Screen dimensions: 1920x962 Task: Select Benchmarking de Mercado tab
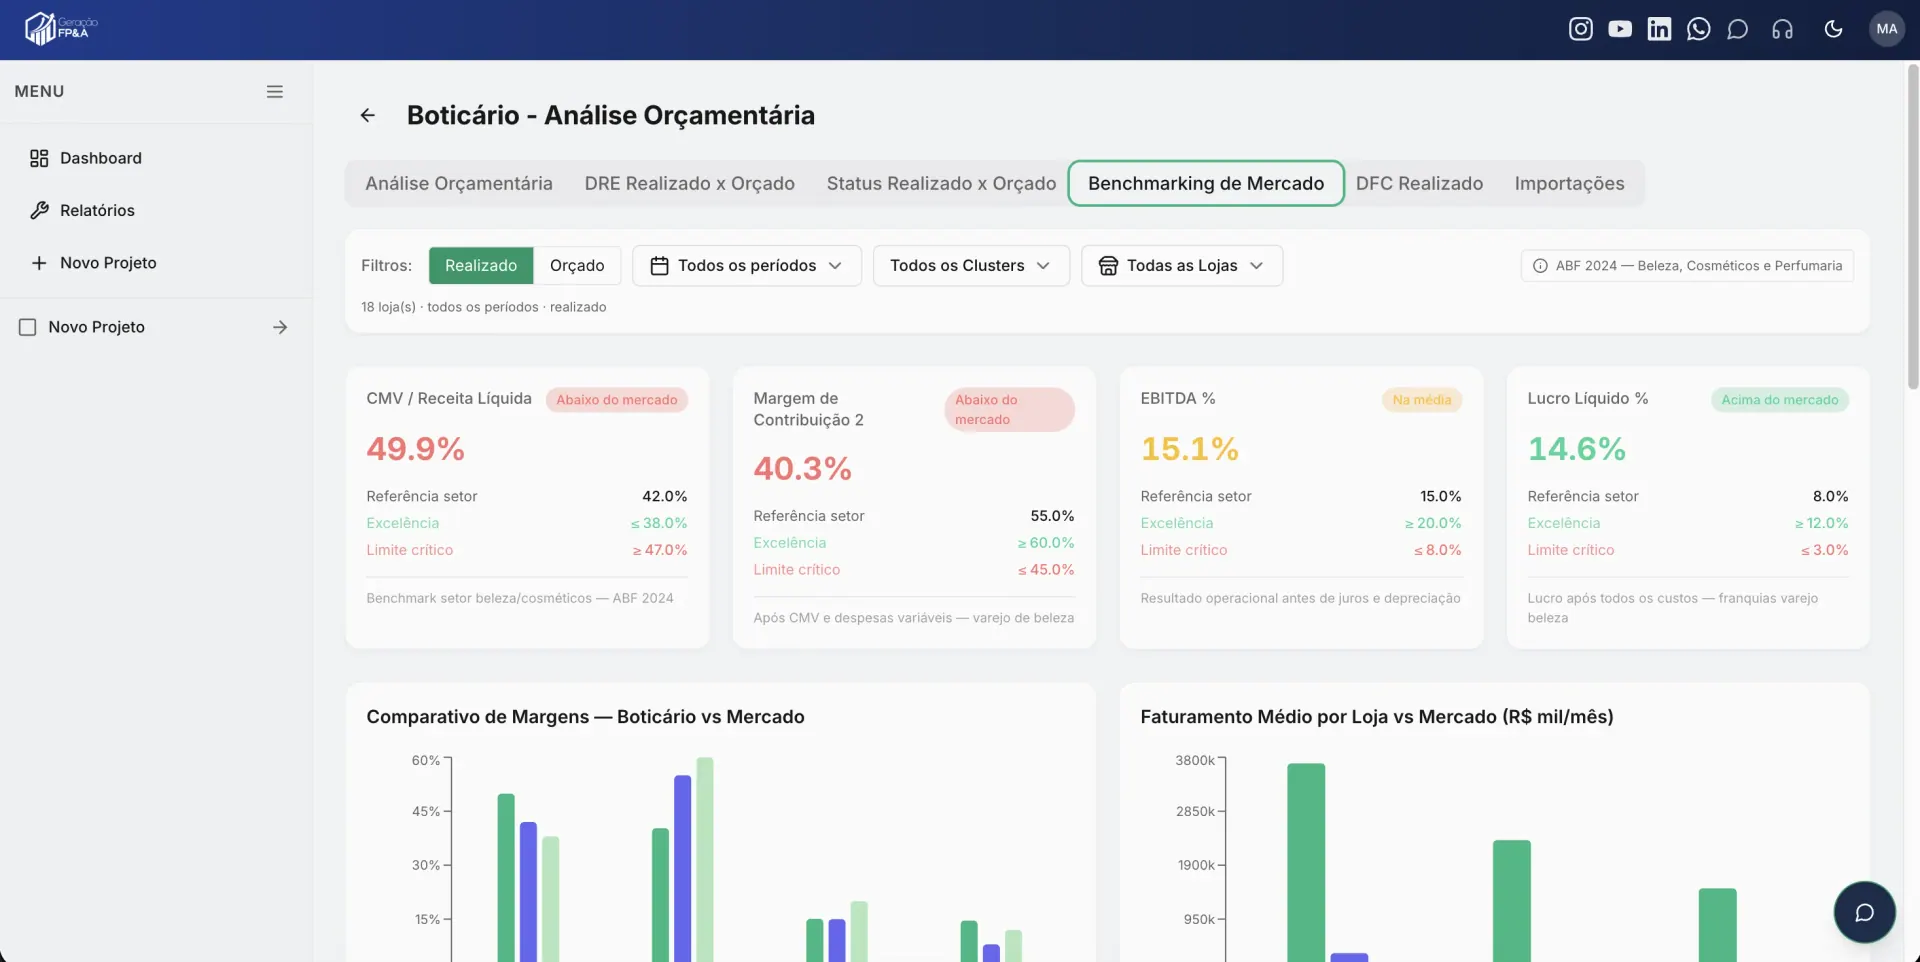pyautogui.click(x=1206, y=184)
